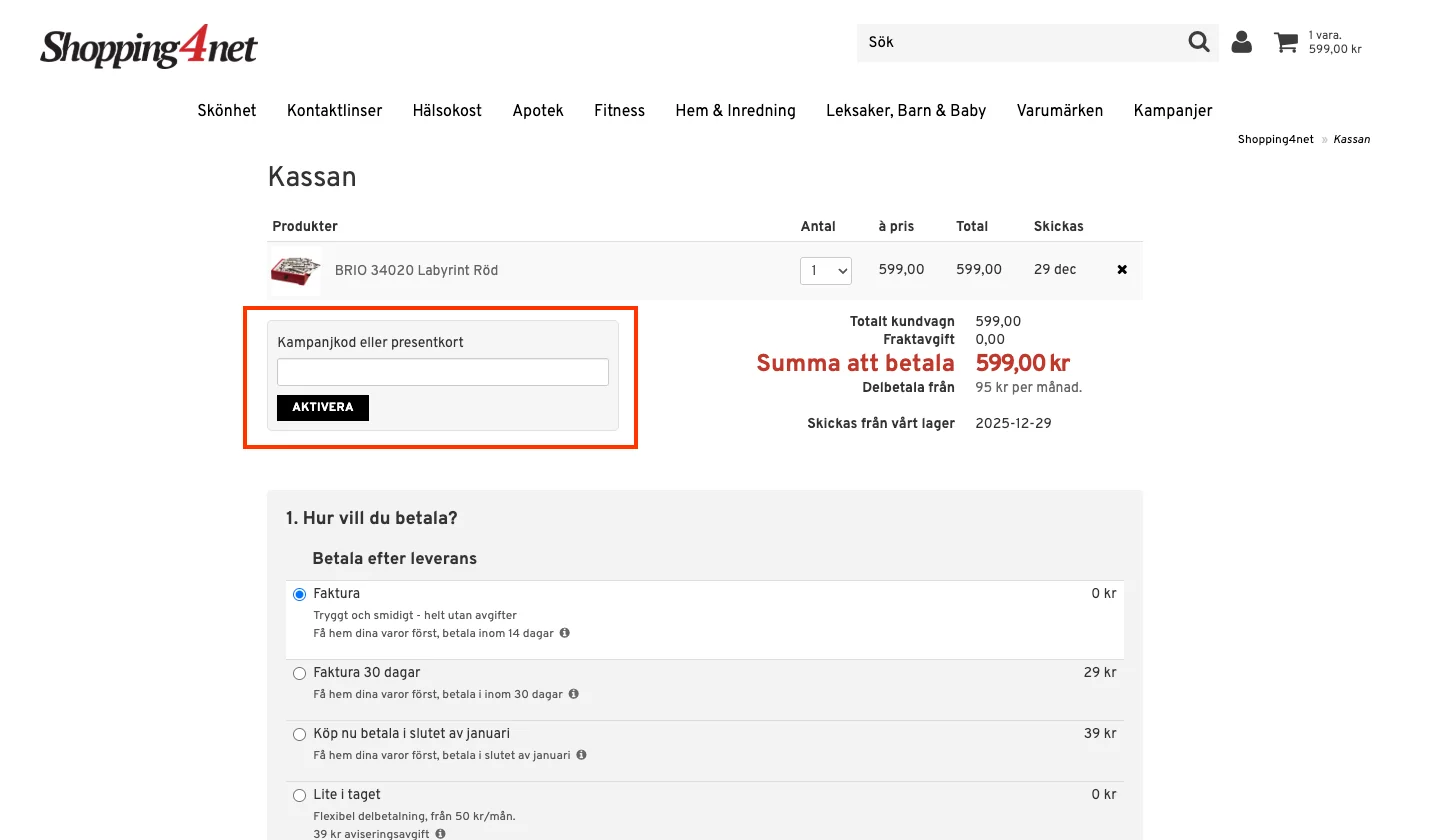Click the Sök search field
This screenshot has height=840, width=1454.
pyautogui.click(x=1020, y=42)
